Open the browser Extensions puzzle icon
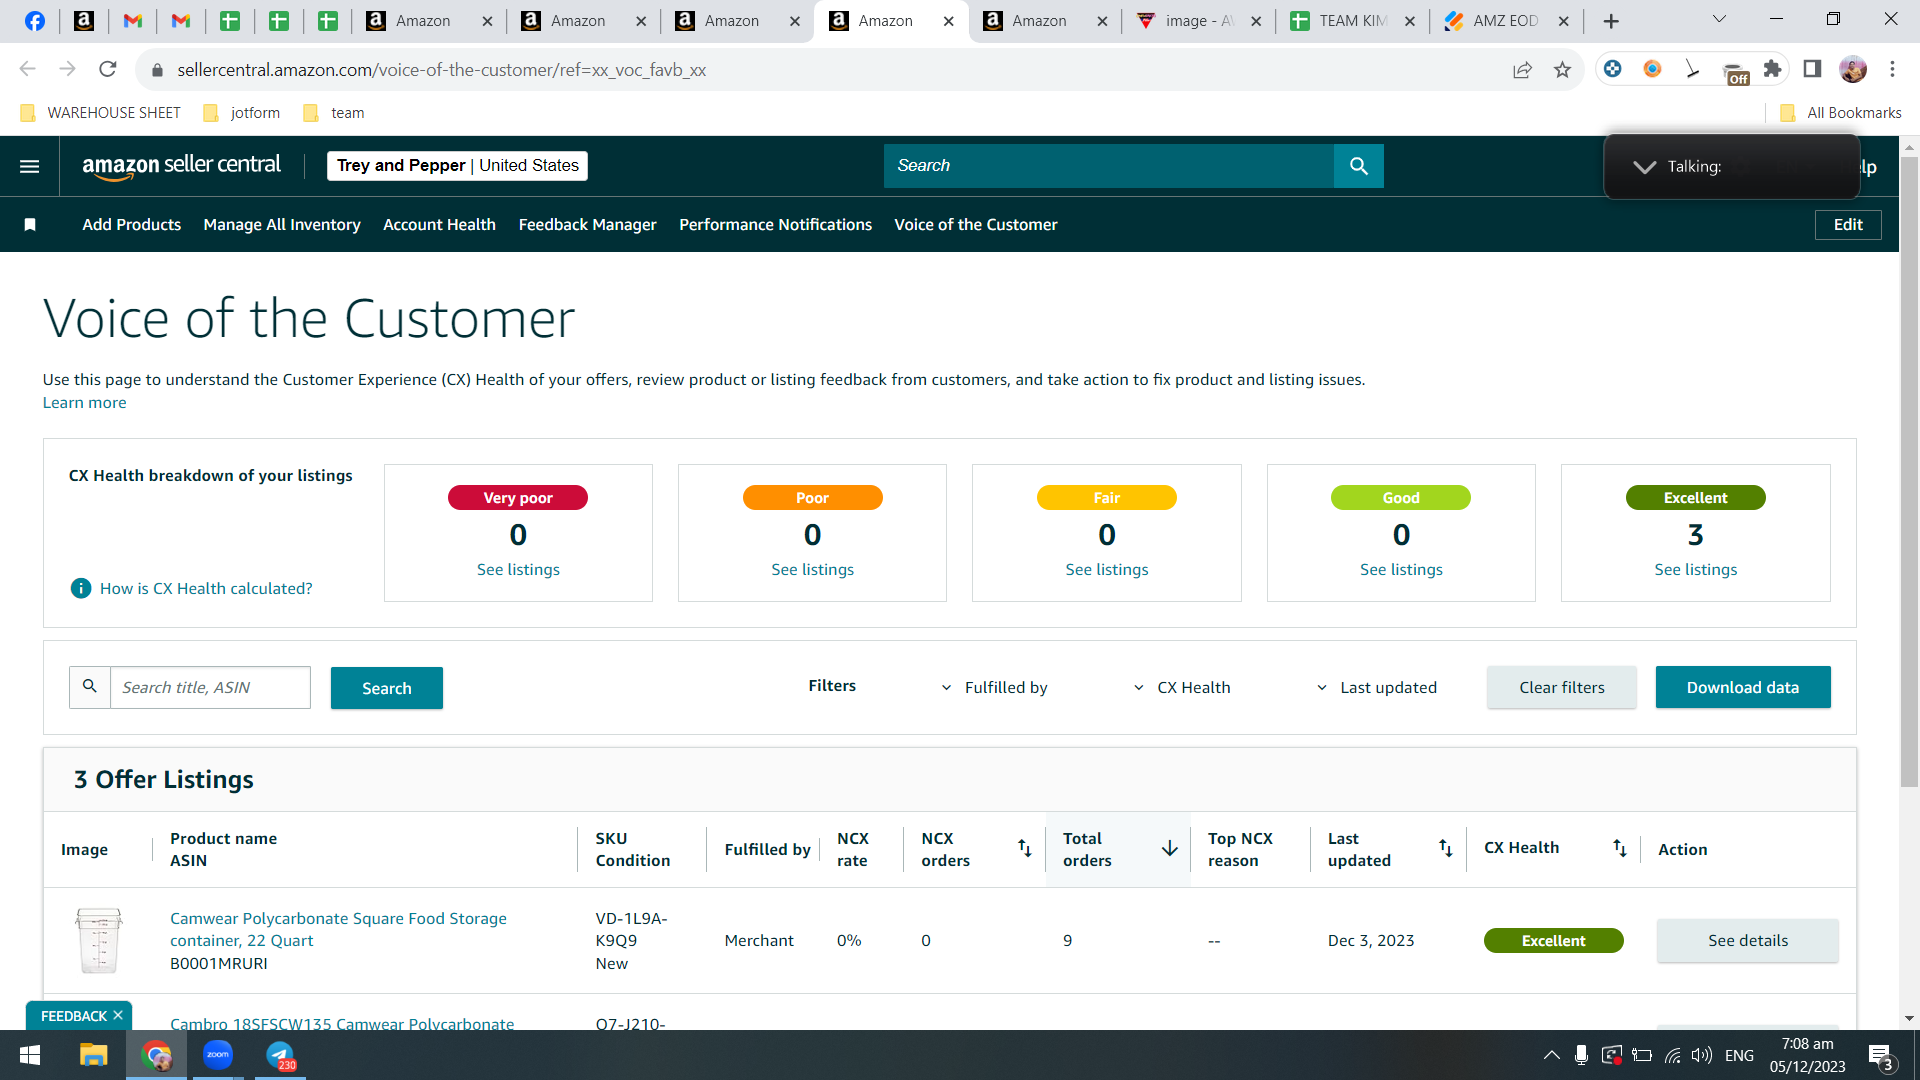Viewport: 1920px width, 1080px height. coord(1772,69)
